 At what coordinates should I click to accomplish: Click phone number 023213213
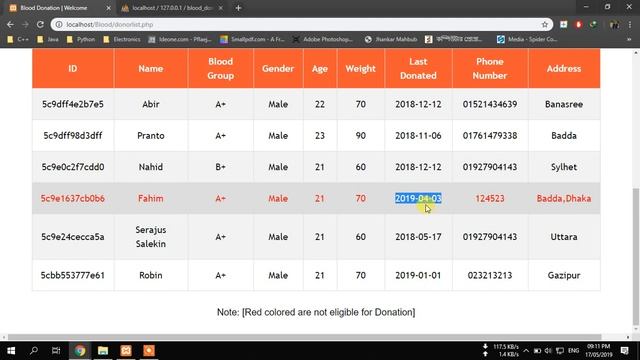pos(490,276)
